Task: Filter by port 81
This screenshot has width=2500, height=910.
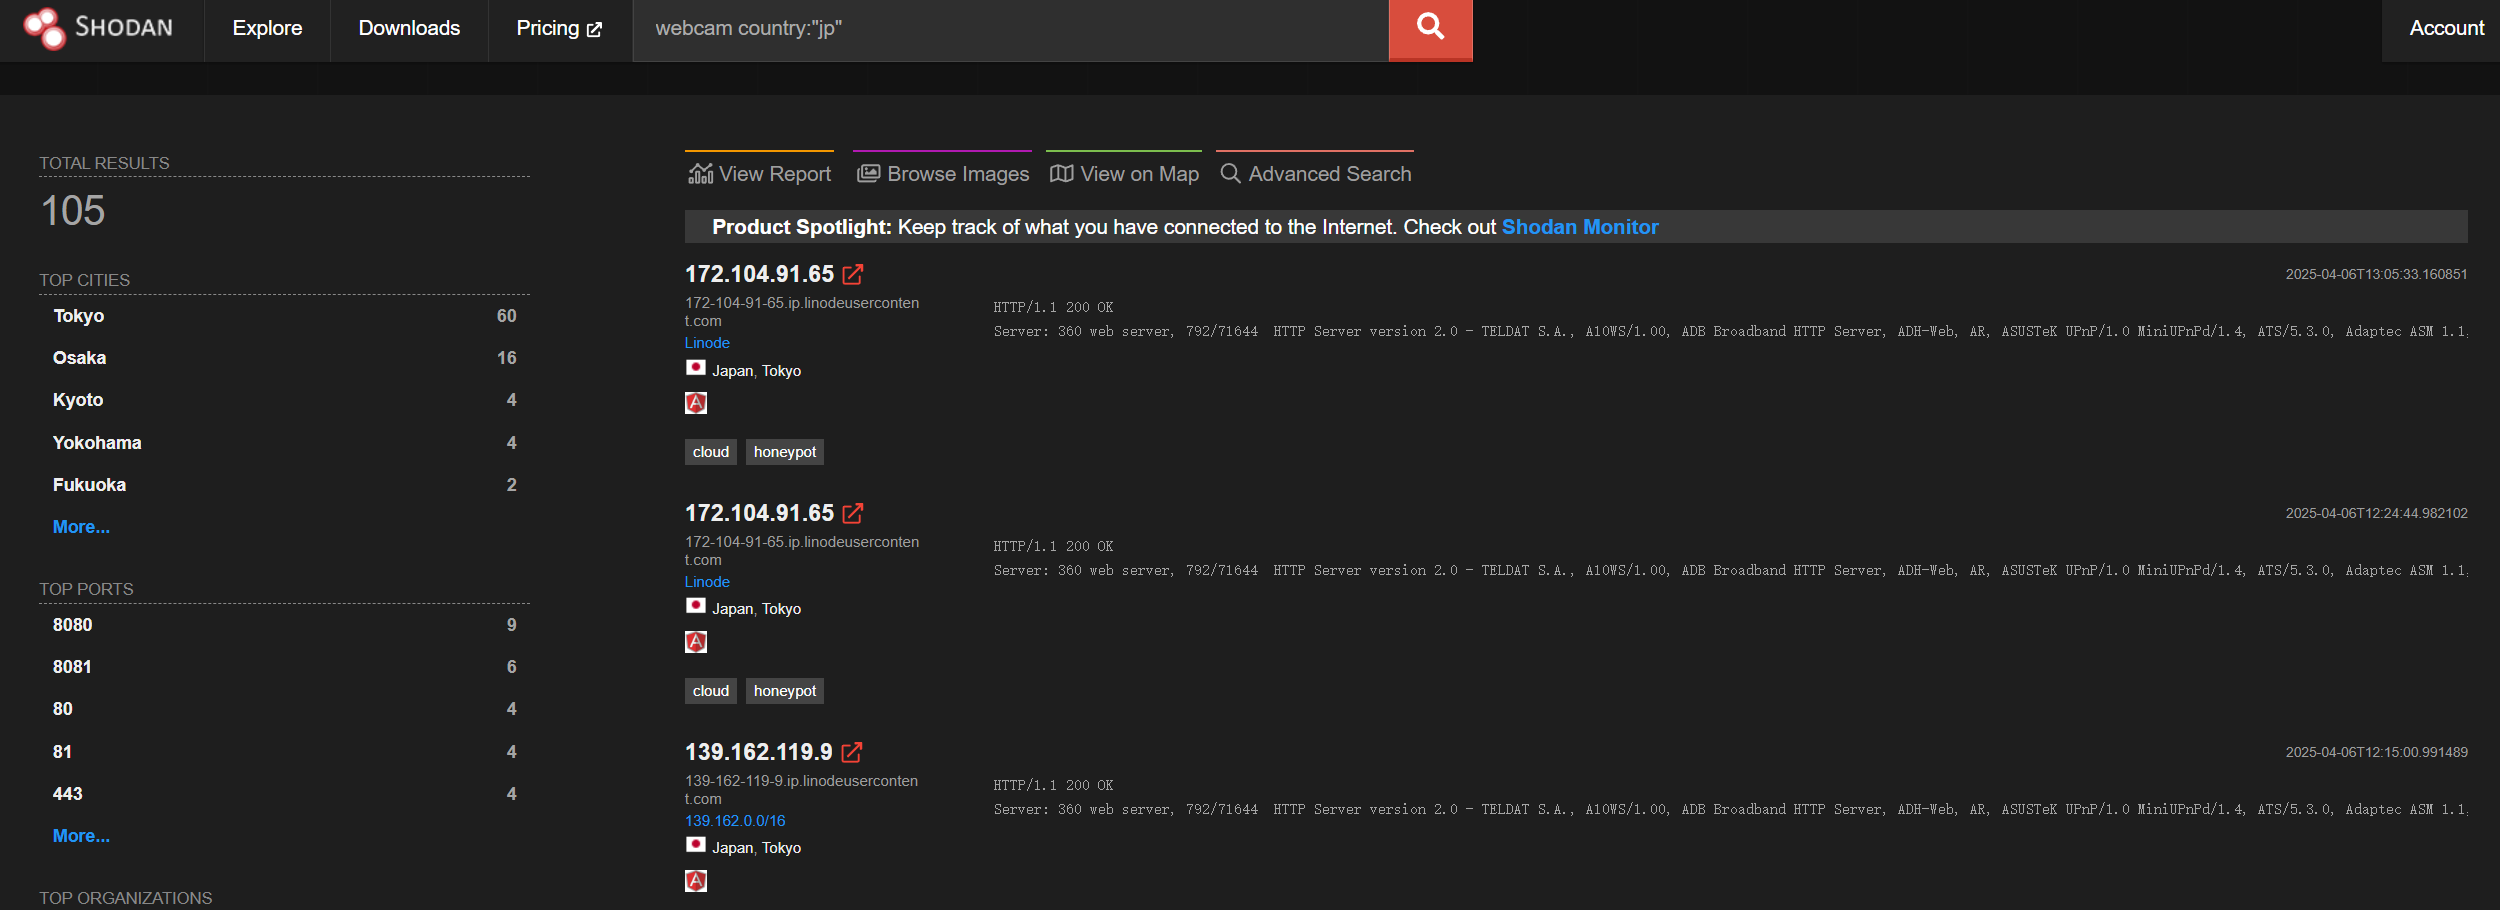Action: point(62,752)
